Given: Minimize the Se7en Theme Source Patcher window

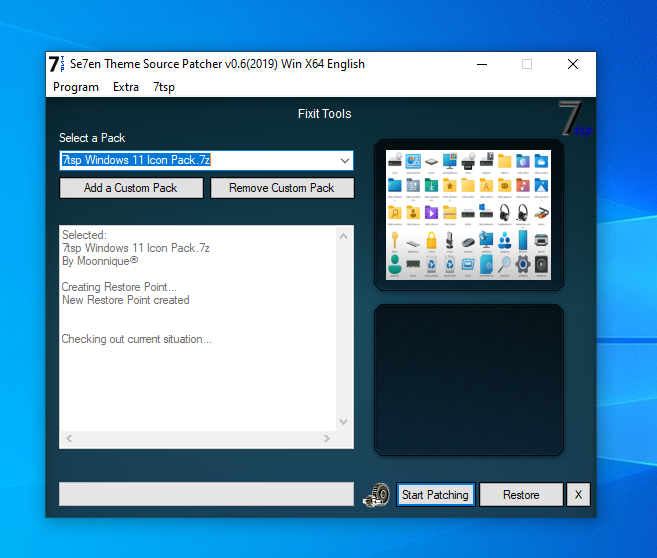Looking at the screenshot, I should pos(482,64).
